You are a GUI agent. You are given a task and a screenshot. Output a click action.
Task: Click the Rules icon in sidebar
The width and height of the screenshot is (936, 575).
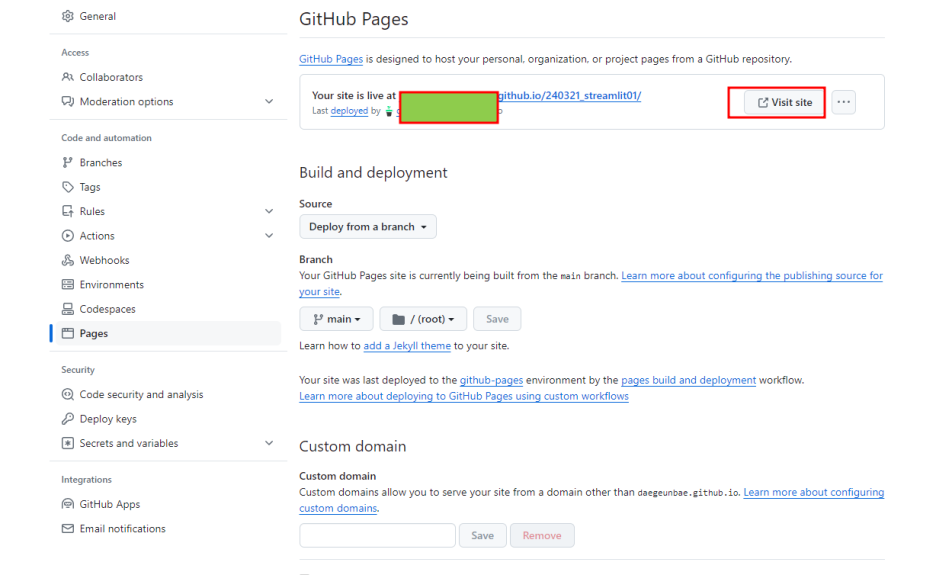[x=67, y=211]
